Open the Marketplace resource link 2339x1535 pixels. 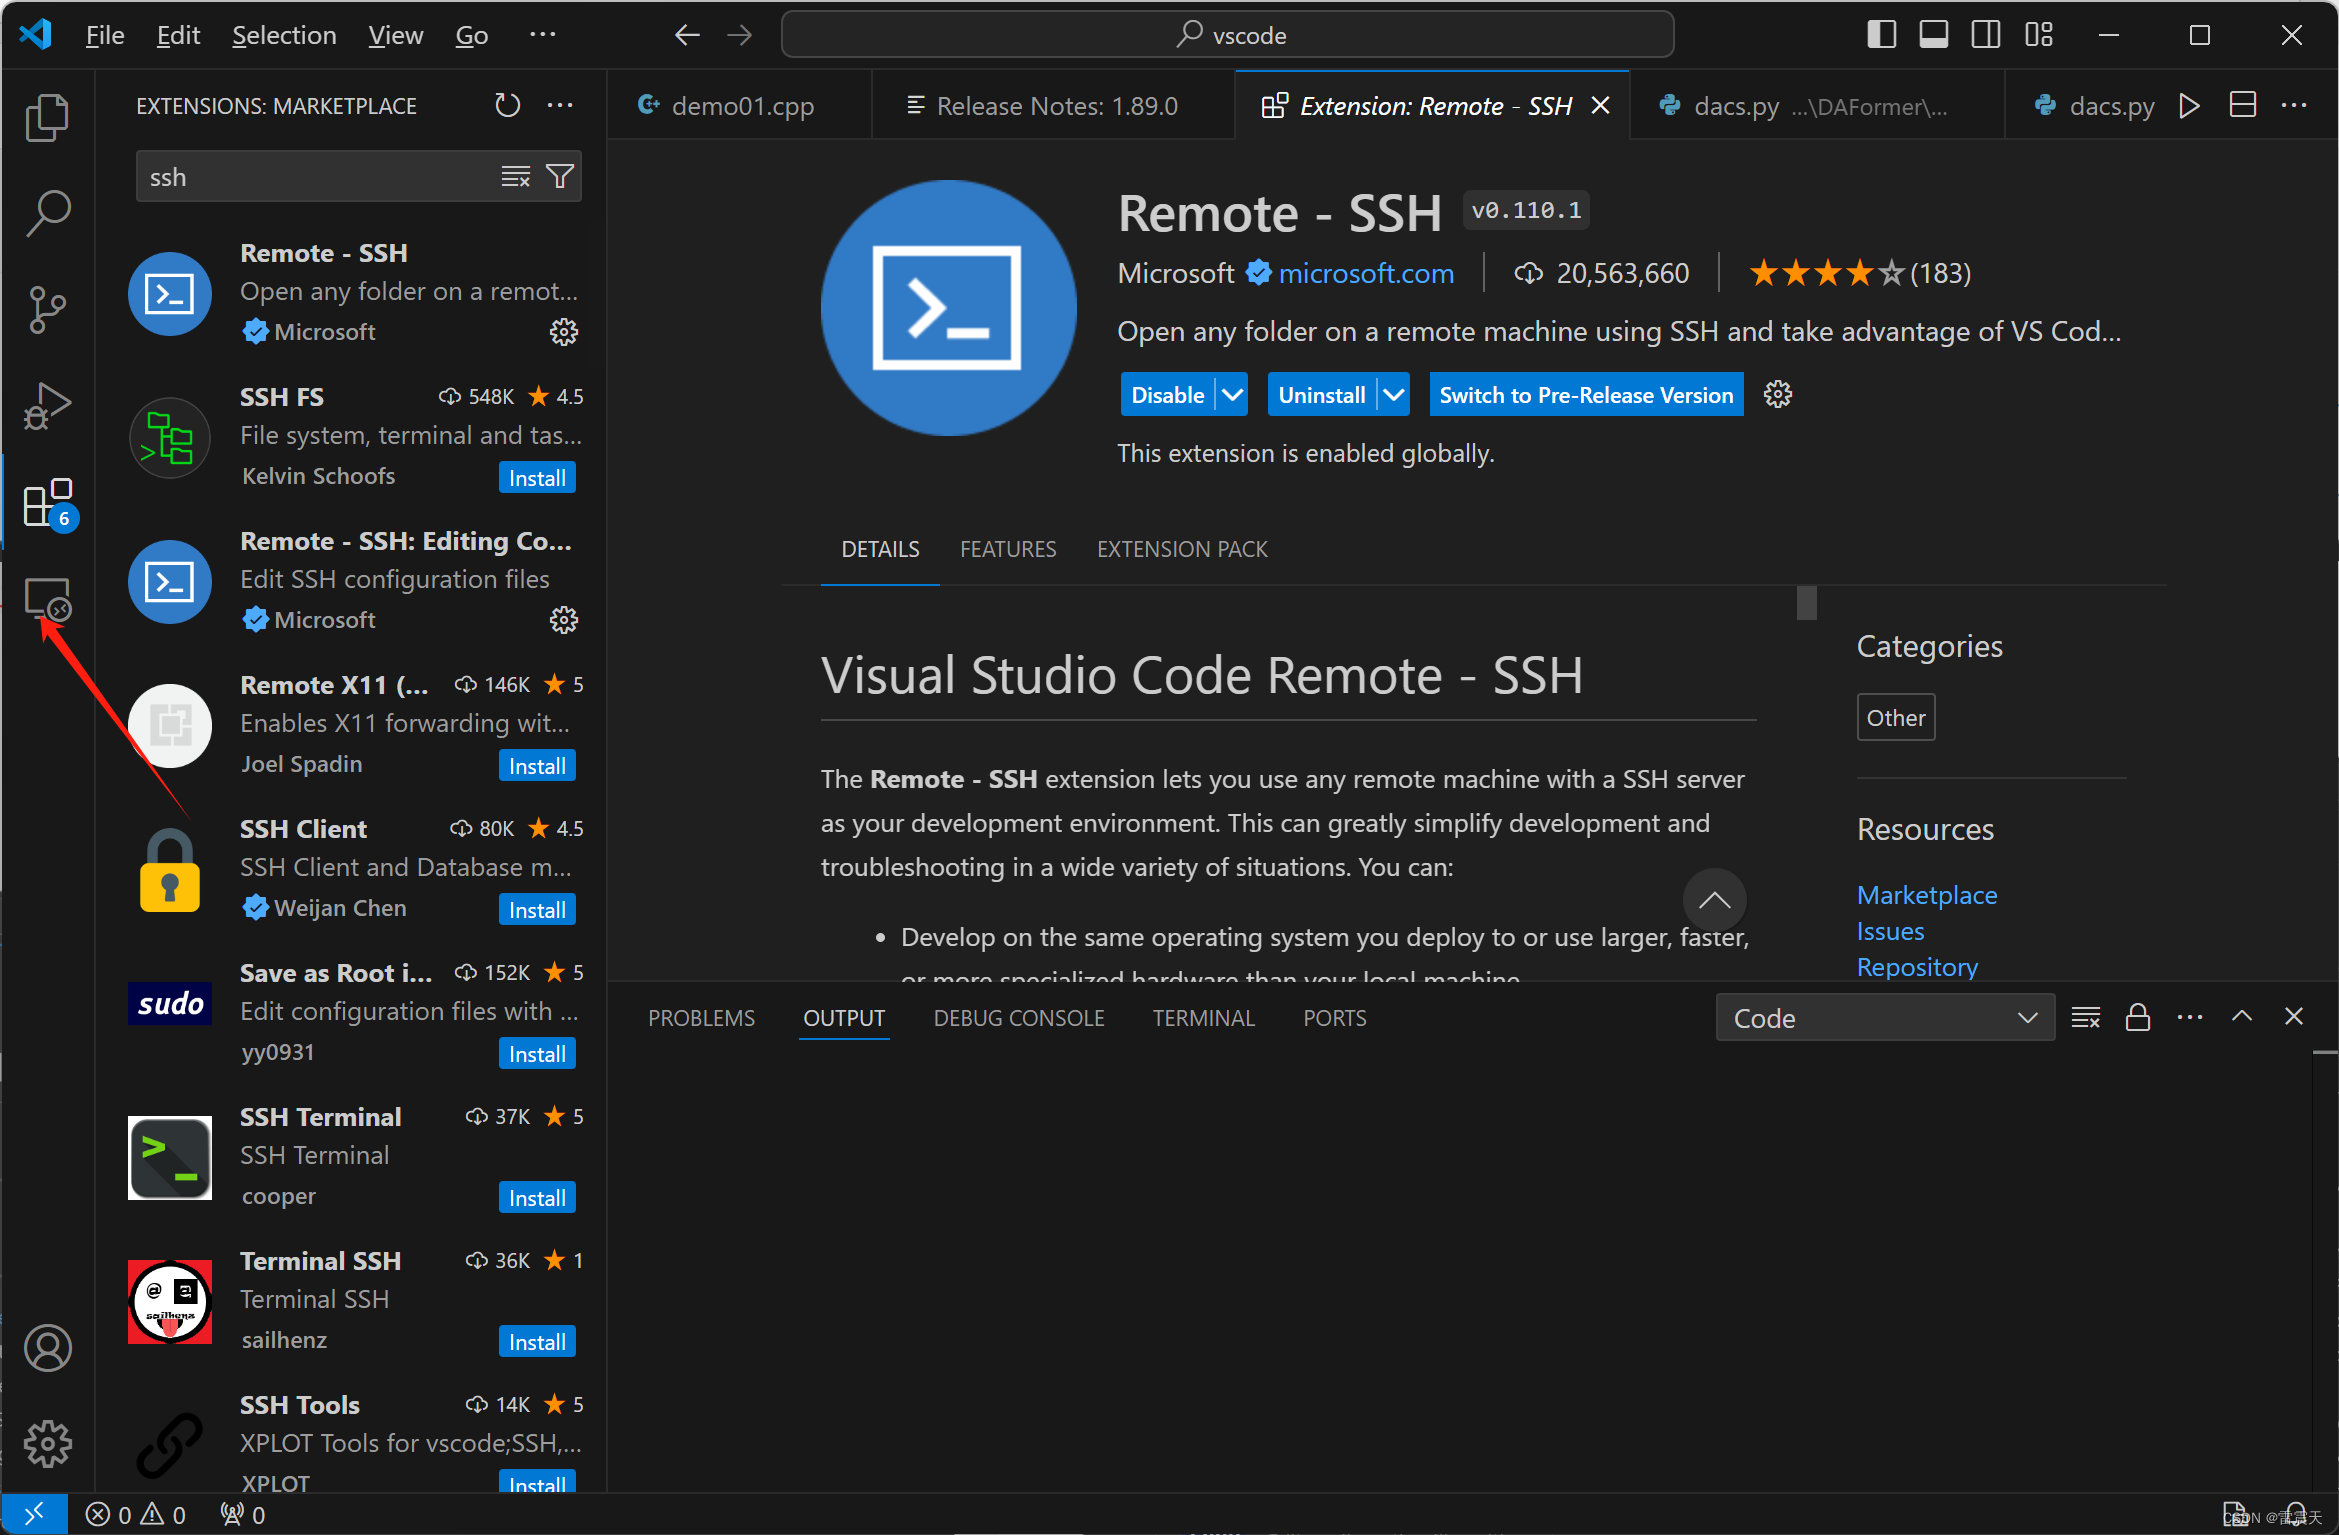1927,895
